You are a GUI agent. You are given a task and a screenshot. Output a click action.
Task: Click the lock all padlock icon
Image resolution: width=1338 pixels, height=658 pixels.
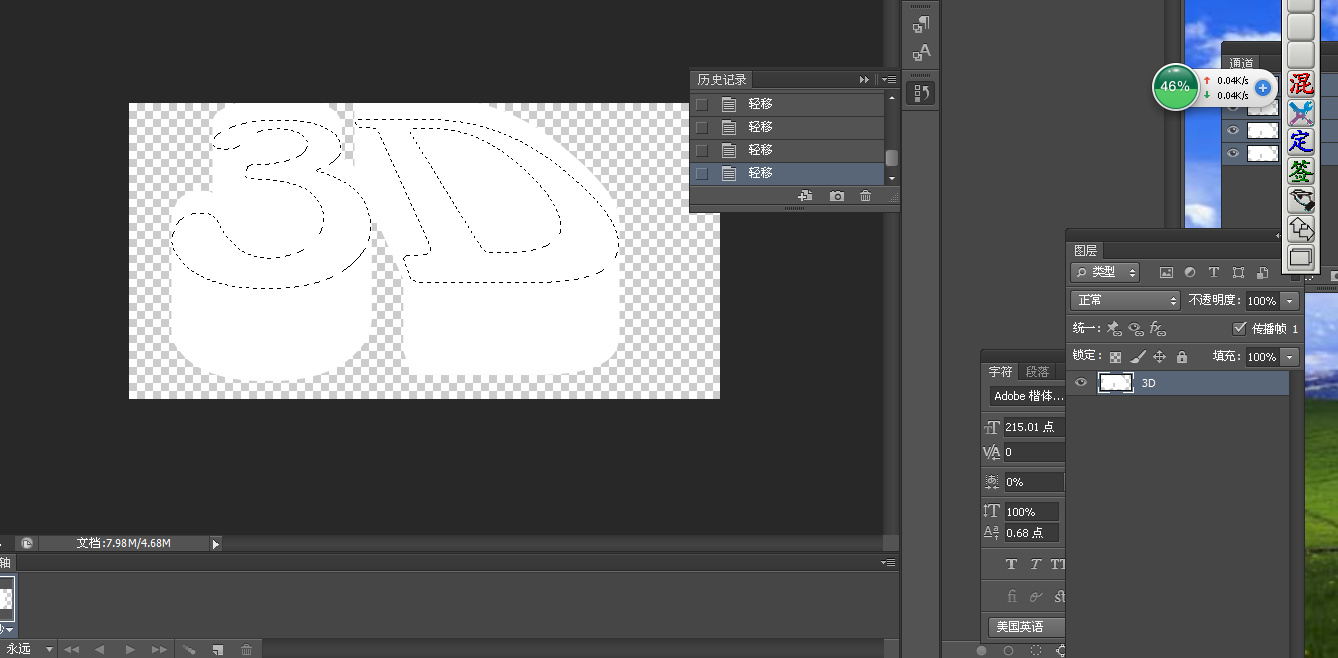pyautogui.click(x=1182, y=357)
